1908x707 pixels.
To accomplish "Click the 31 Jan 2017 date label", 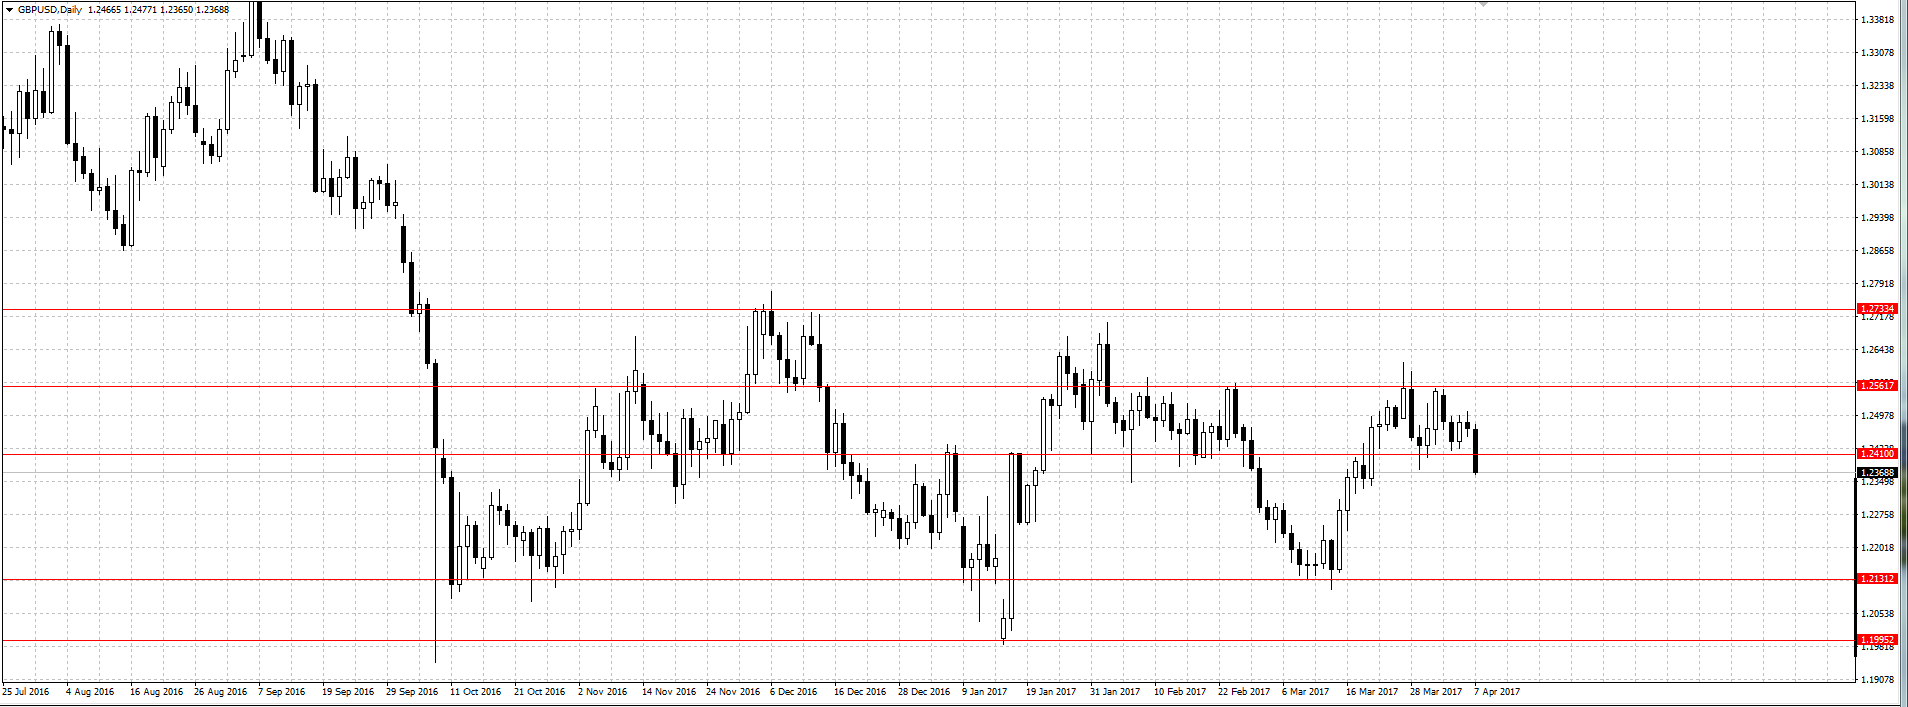I will 1115,692.
